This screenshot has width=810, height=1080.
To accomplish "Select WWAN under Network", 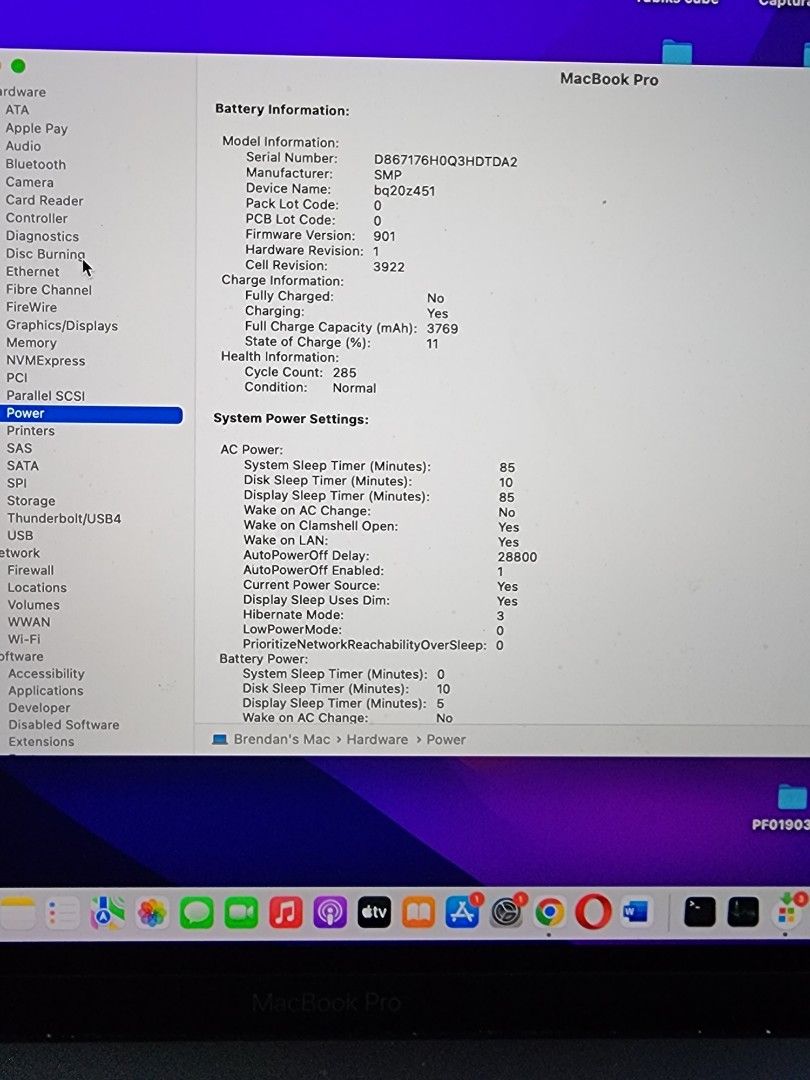I will 29,622.
